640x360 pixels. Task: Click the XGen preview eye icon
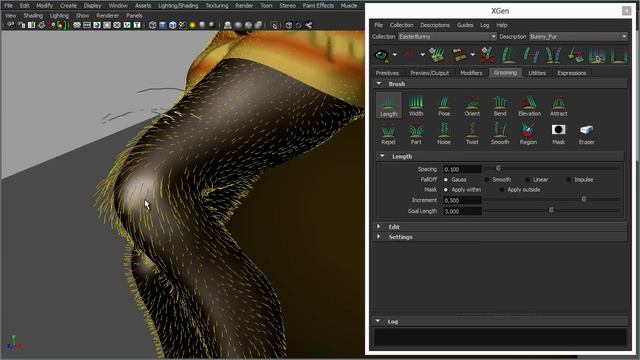[382, 55]
